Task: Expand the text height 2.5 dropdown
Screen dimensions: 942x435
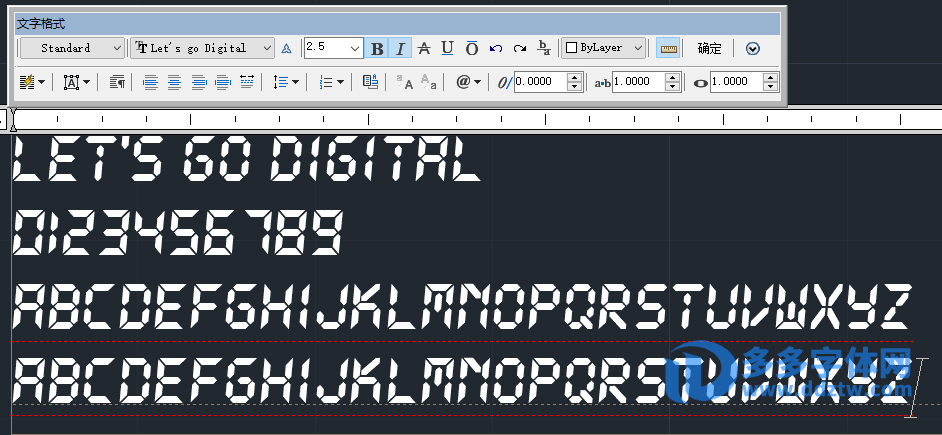Action: click(355, 48)
